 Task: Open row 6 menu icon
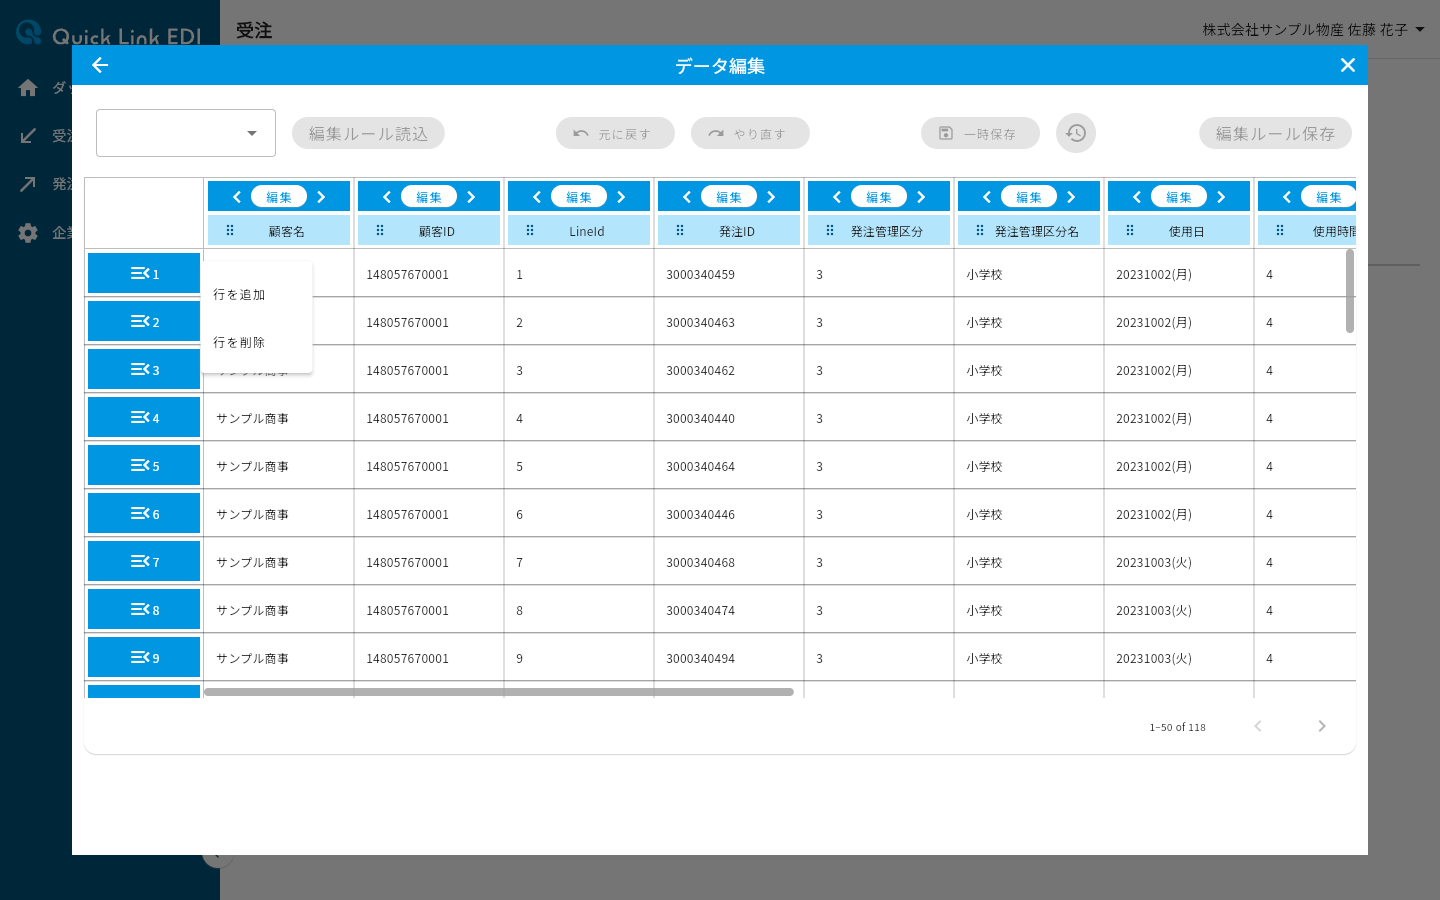(140, 513)
